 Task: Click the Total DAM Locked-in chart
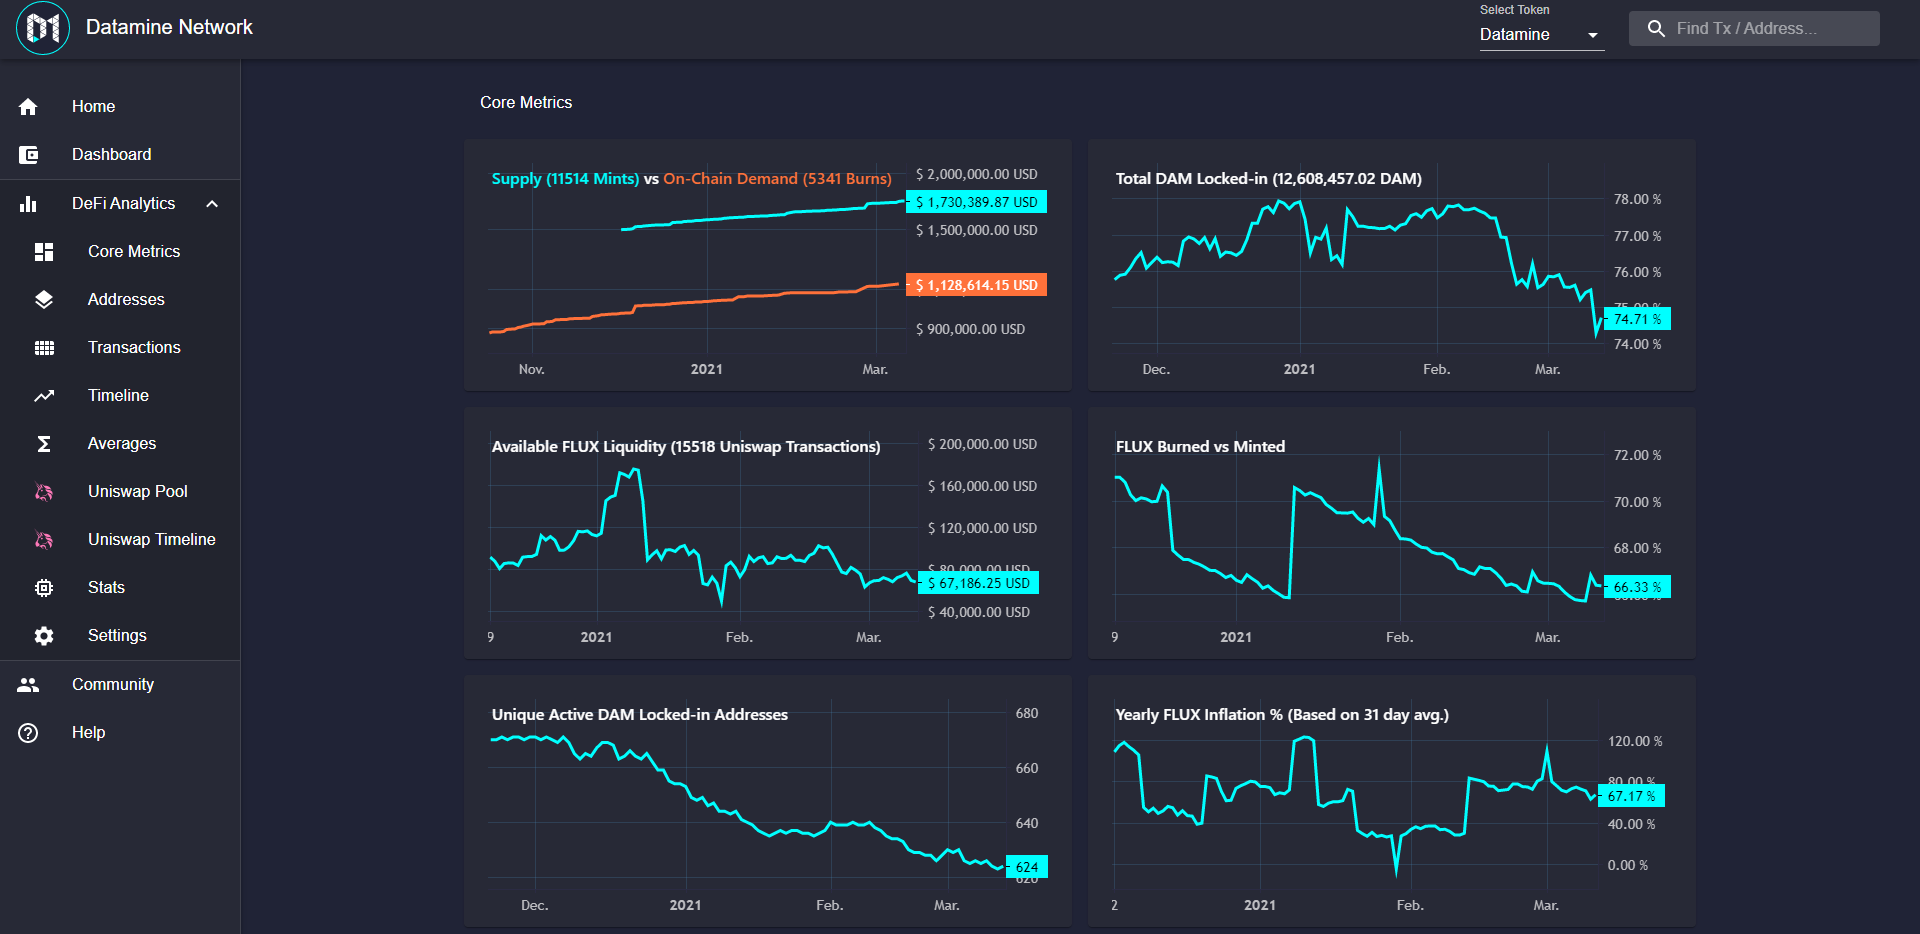(1392, 265)
